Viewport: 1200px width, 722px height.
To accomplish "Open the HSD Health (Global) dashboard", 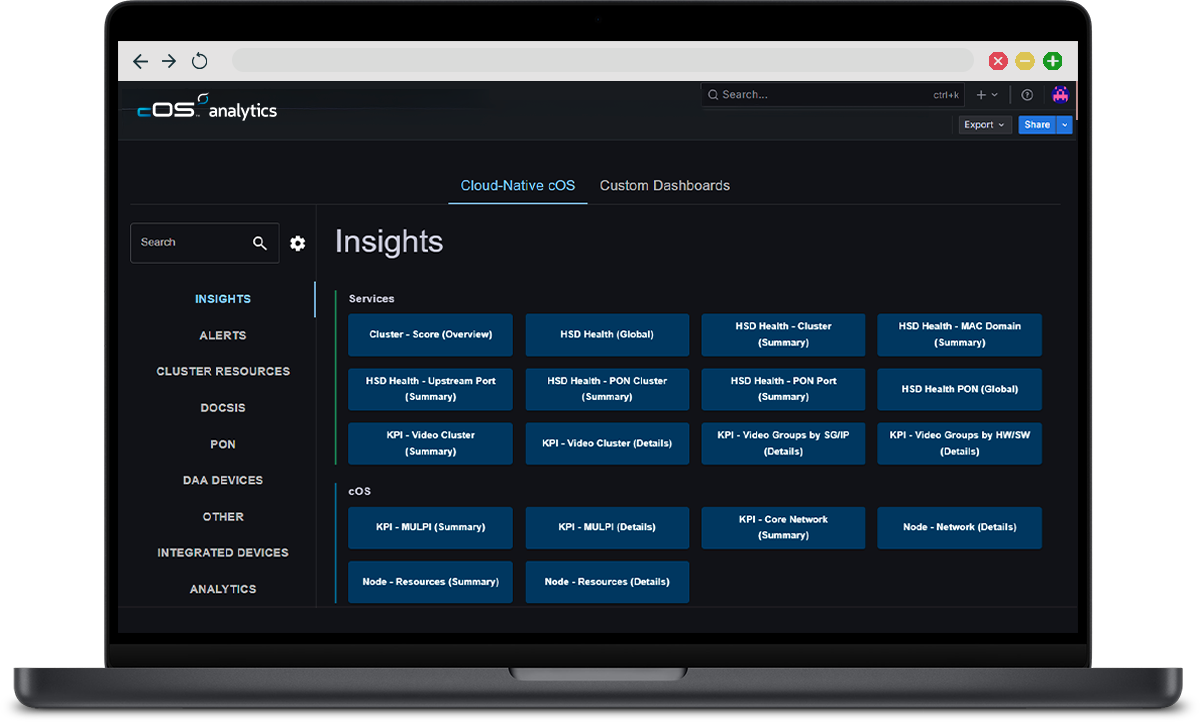I will pos(607,335).
